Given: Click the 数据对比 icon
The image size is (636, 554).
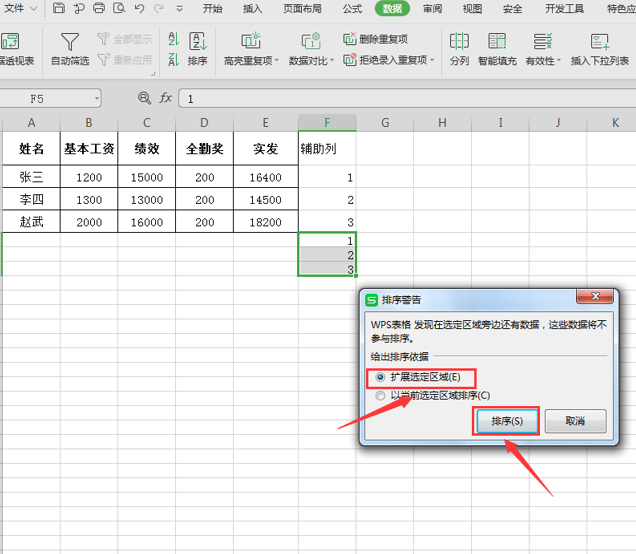Looking at the screenshot, I should coord(311,41).
